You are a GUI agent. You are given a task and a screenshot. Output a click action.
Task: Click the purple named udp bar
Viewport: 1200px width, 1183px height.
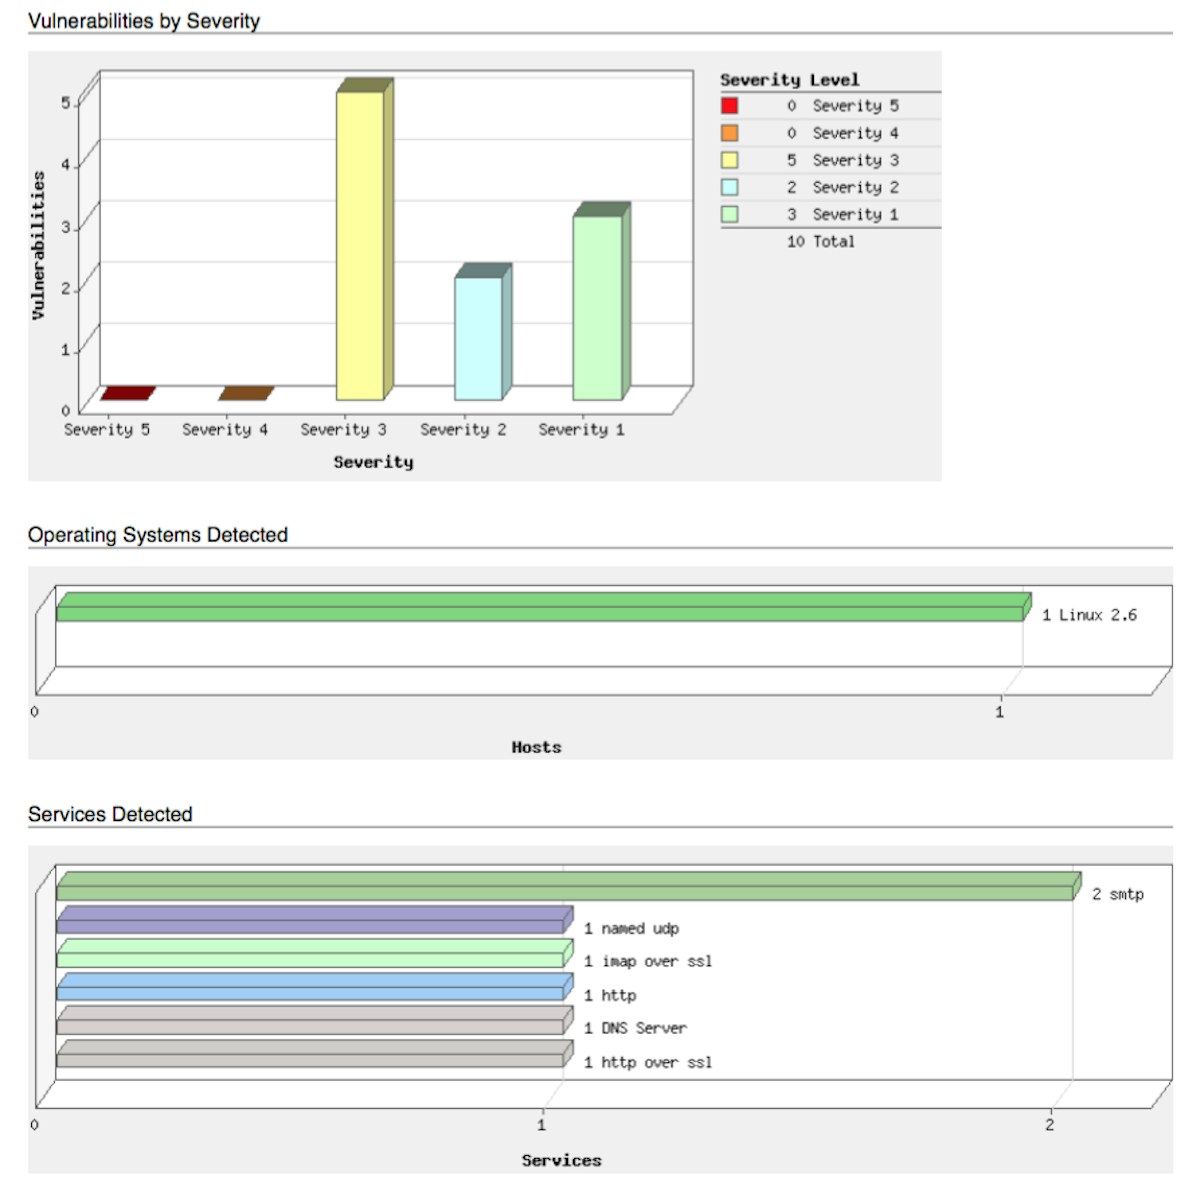click(x=314, y=920)
